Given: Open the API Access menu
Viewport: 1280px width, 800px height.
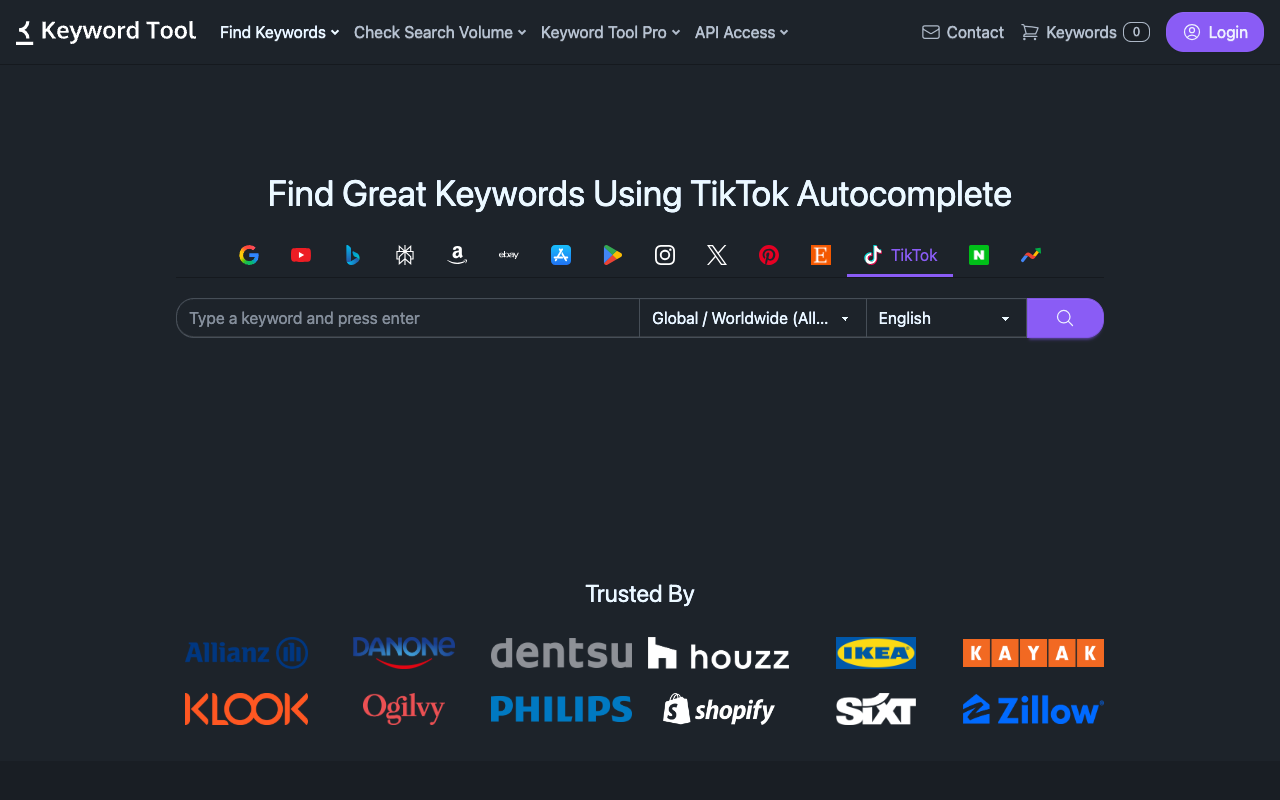Looking at the screenshot, I should click(x=741, y=32).
